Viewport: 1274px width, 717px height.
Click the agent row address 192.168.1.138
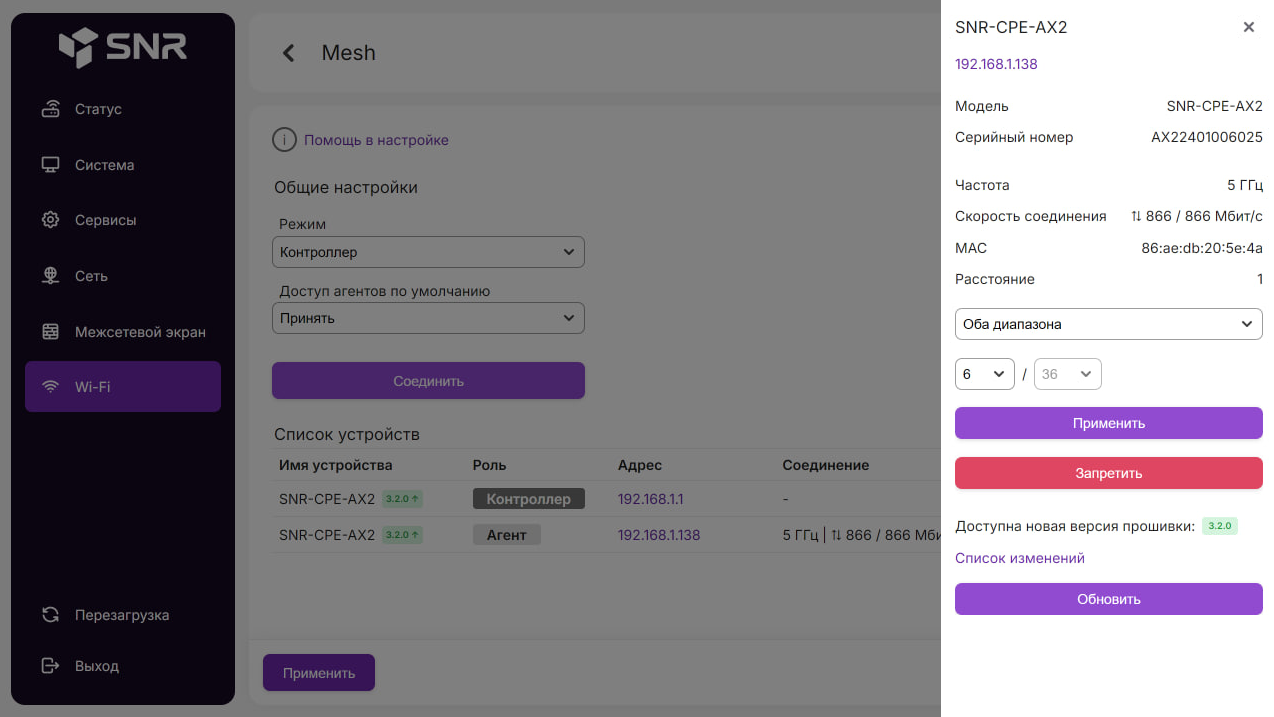[658, 535]
